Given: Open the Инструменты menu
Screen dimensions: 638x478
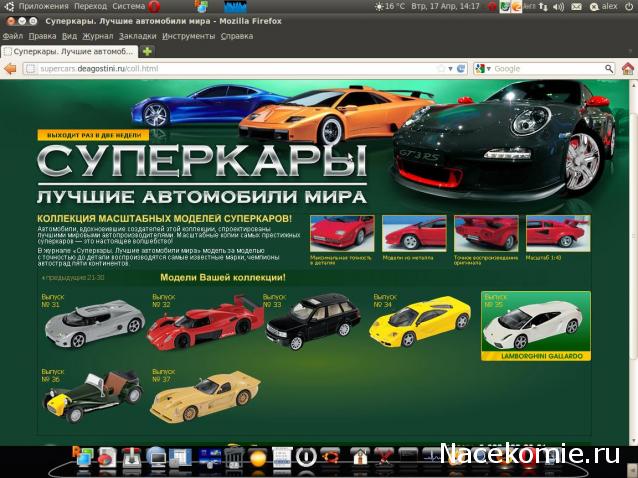Looking at the screenshot, I should click(x=188, y=36).
